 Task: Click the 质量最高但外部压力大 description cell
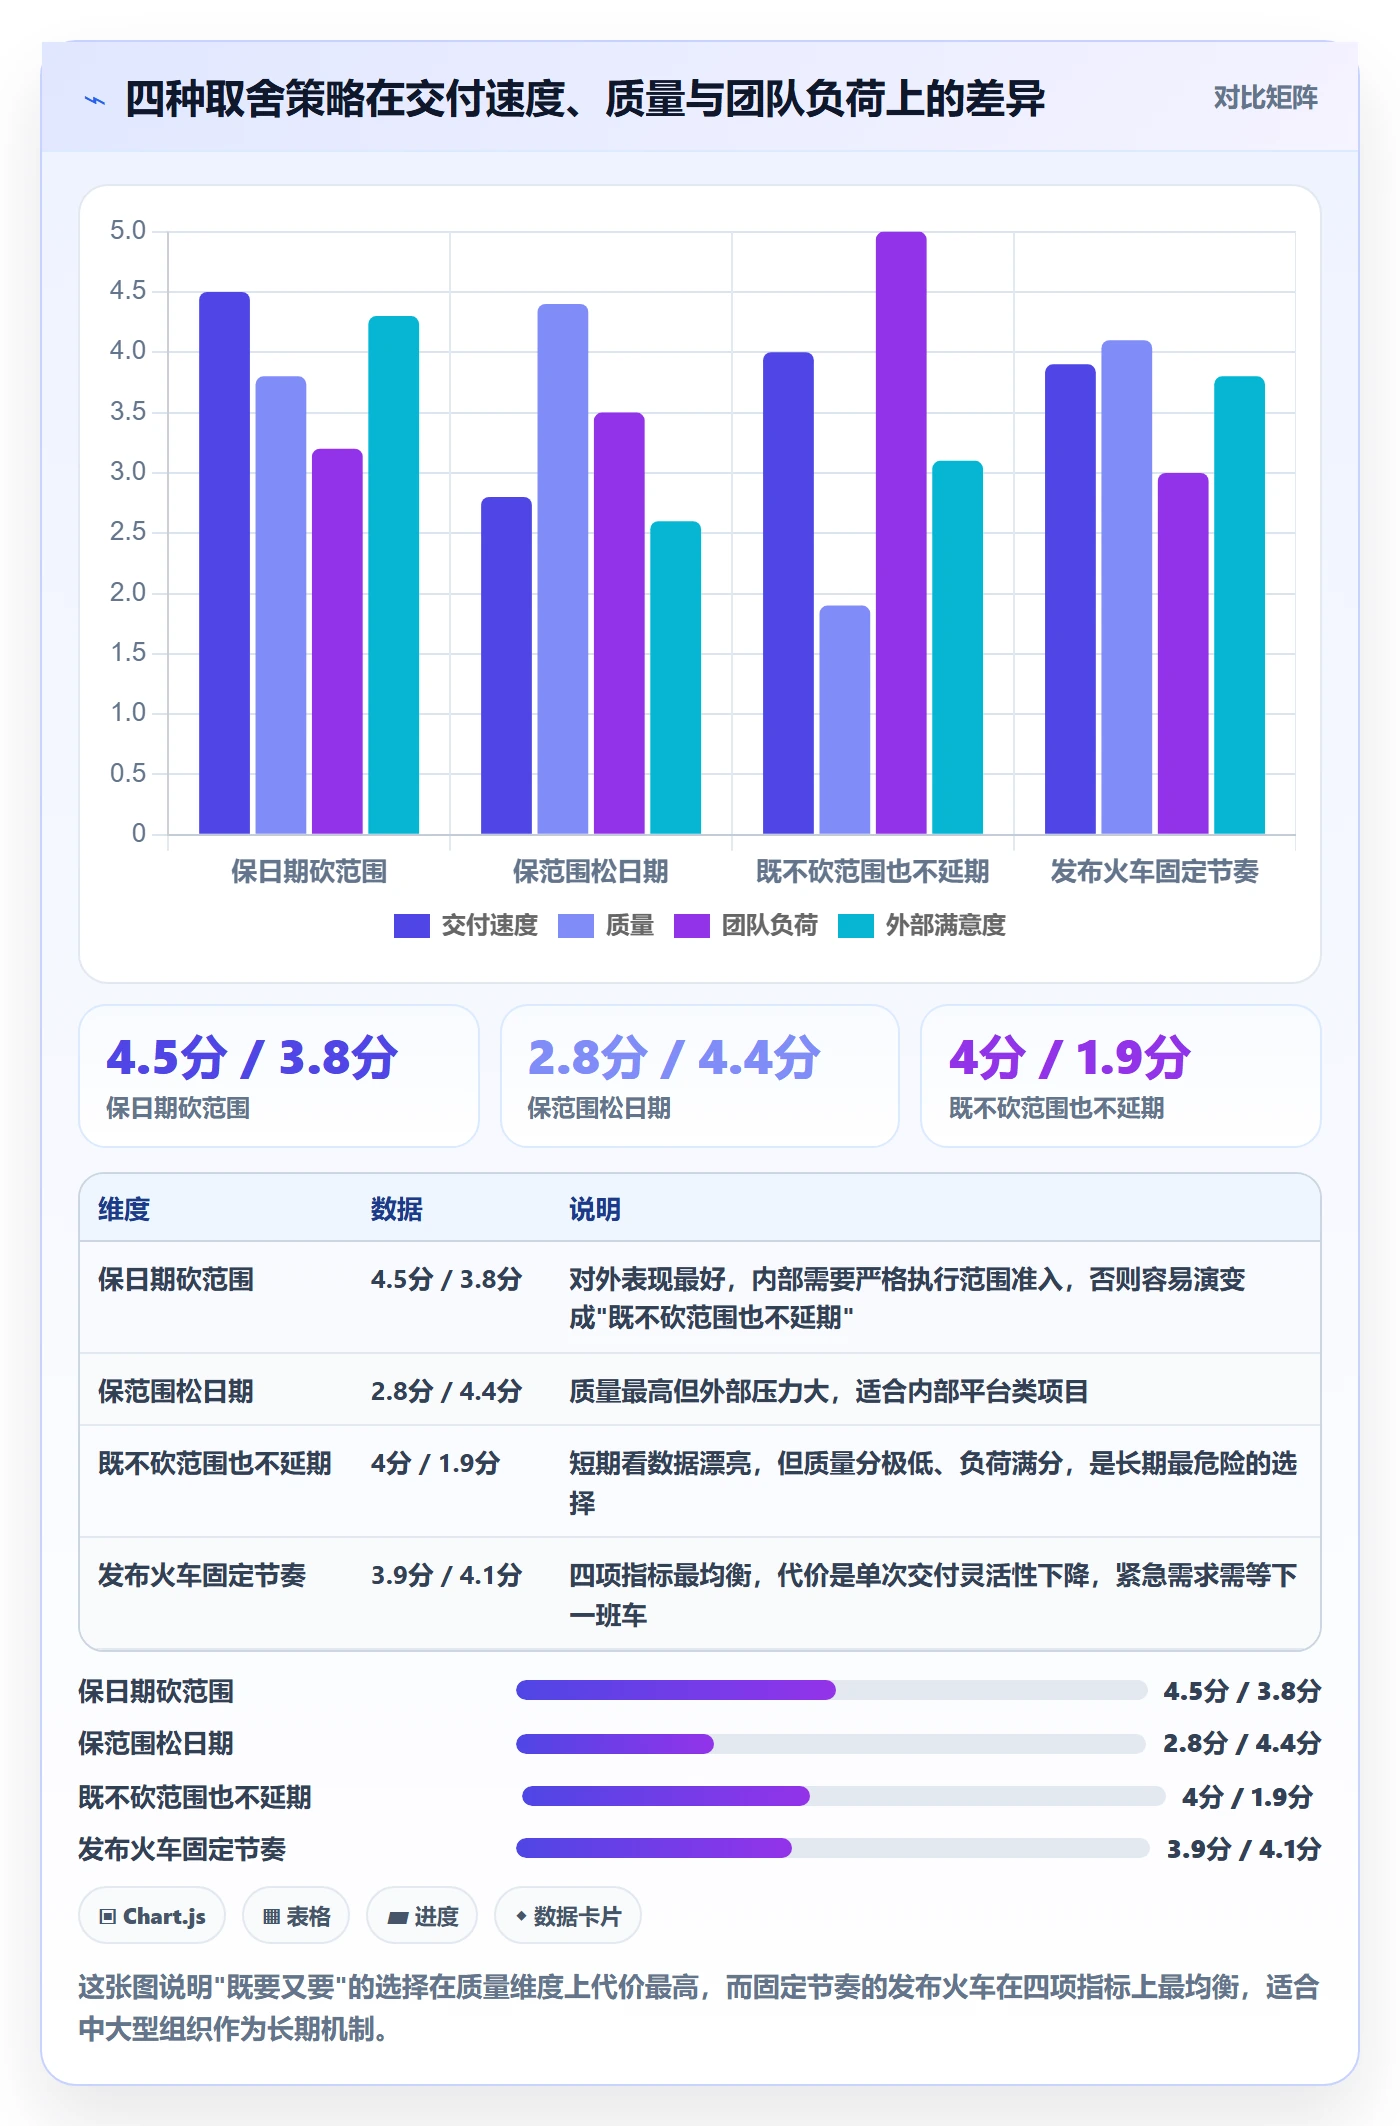coord(829,1391)
